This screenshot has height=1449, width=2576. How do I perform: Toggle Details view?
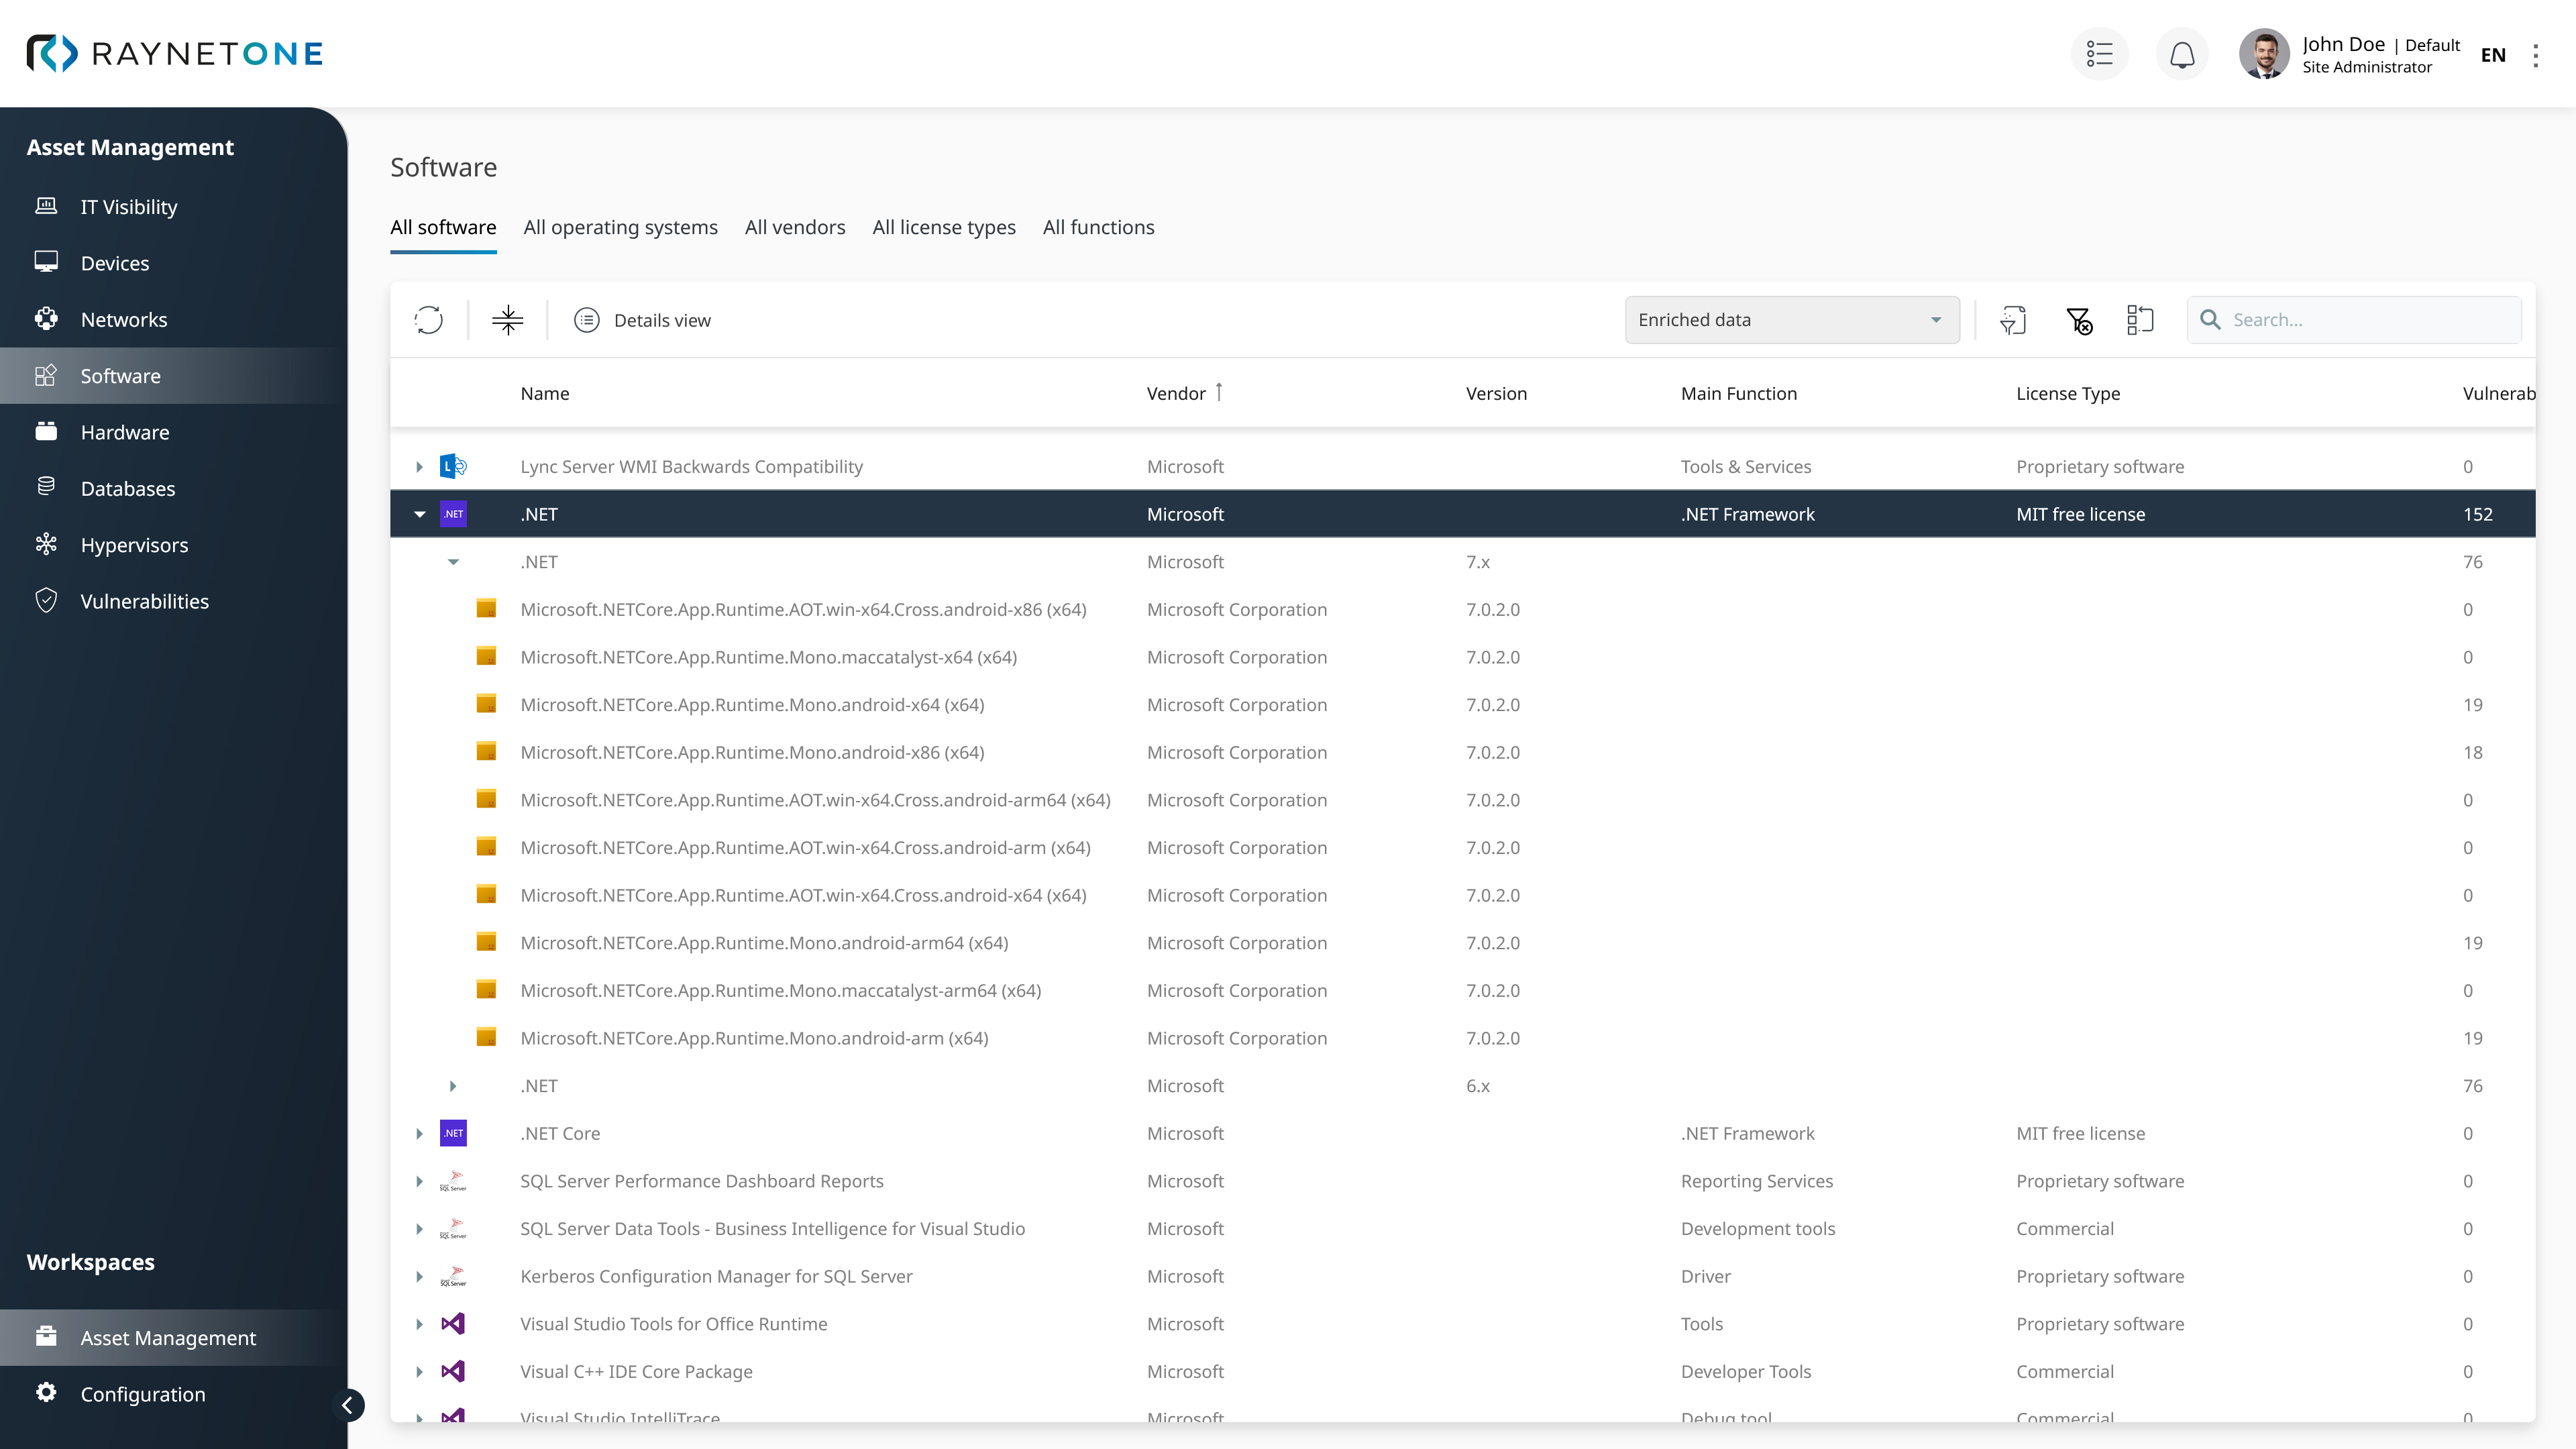642,320
